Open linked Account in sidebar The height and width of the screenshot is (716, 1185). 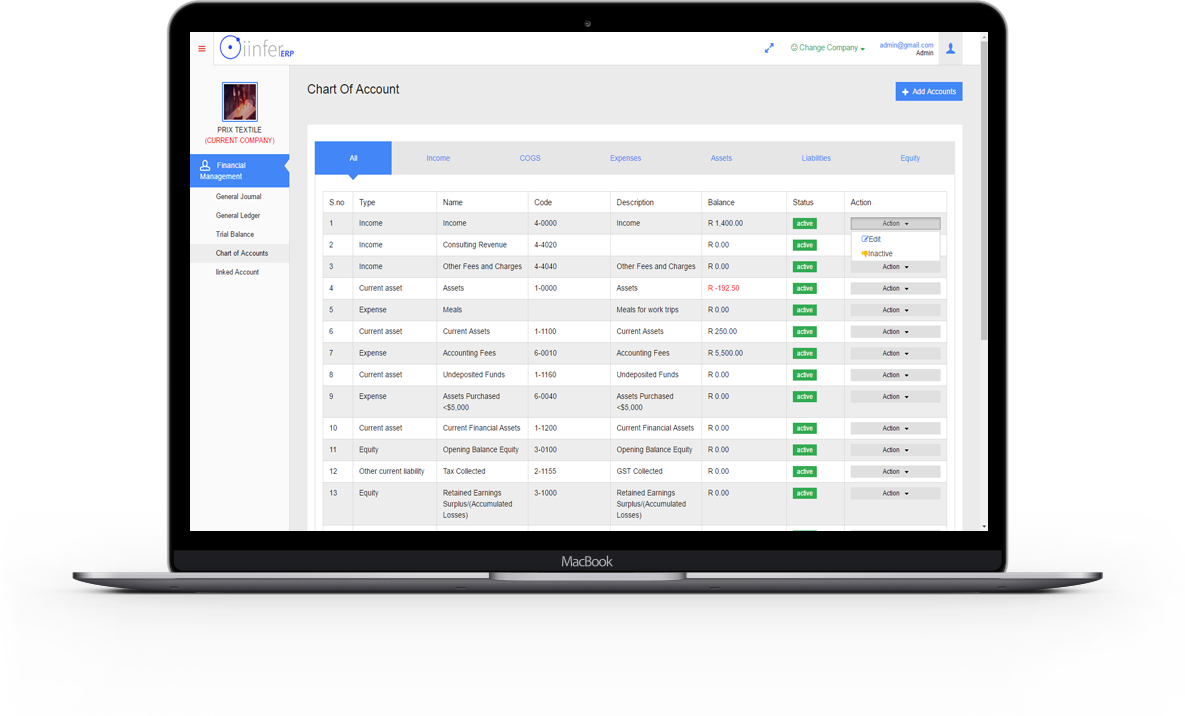click(x=237, y=272)
